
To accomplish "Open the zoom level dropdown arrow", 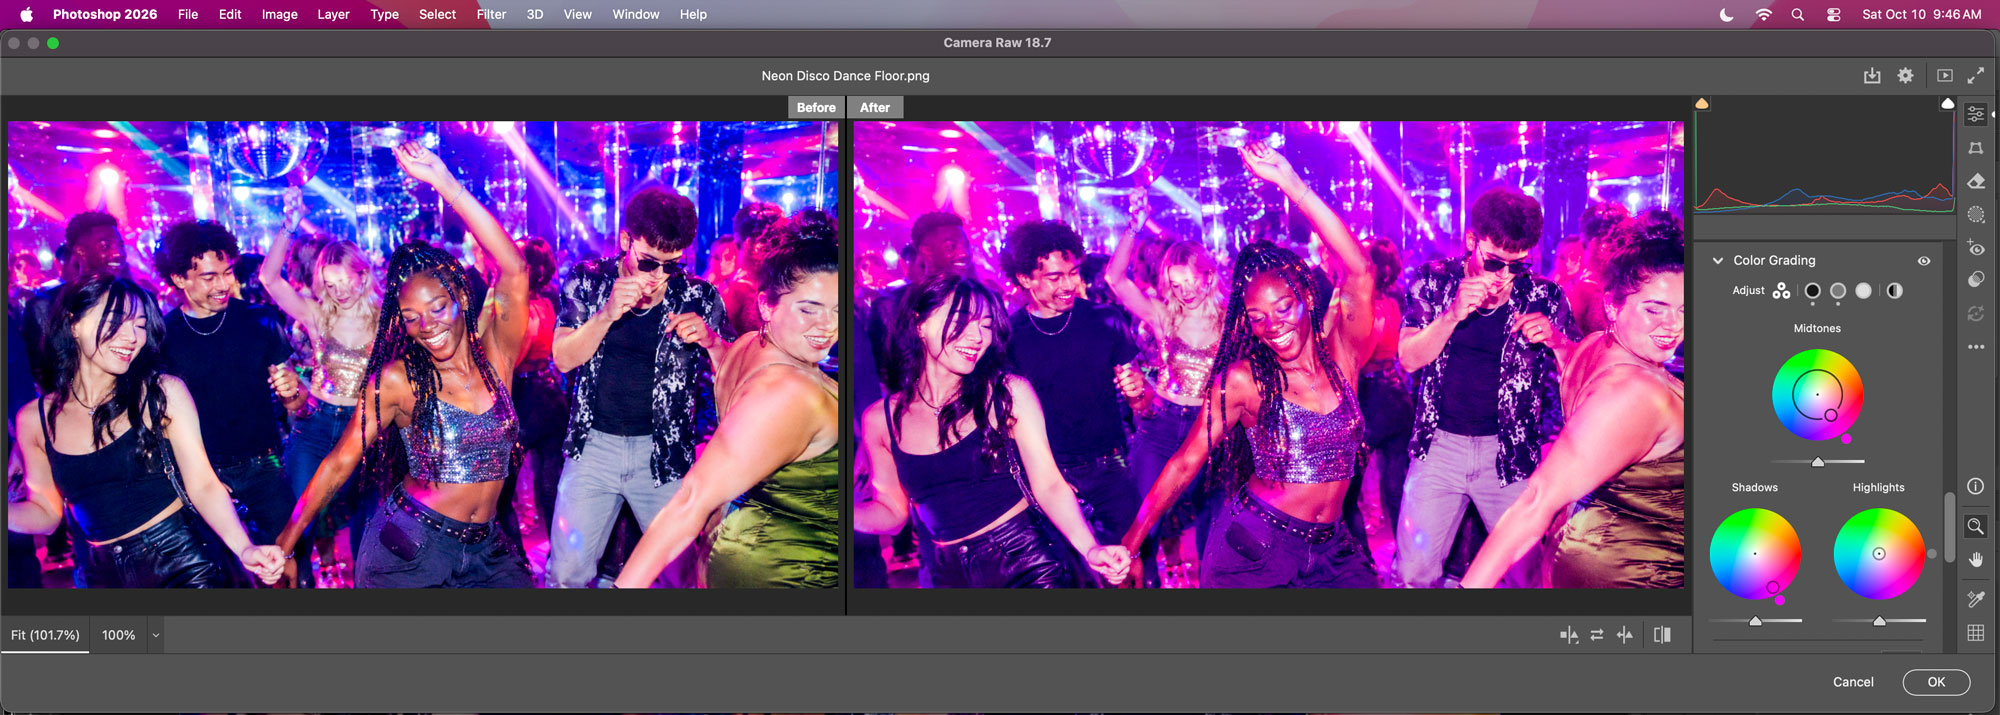I will [x=156, y=635].
